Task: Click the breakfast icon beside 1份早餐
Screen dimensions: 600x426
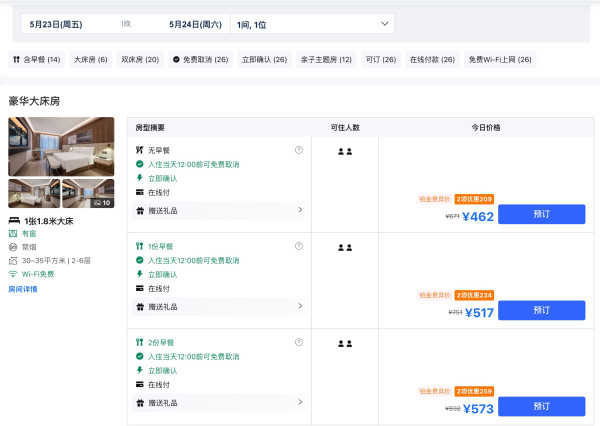Action: (x=140, y=246)
